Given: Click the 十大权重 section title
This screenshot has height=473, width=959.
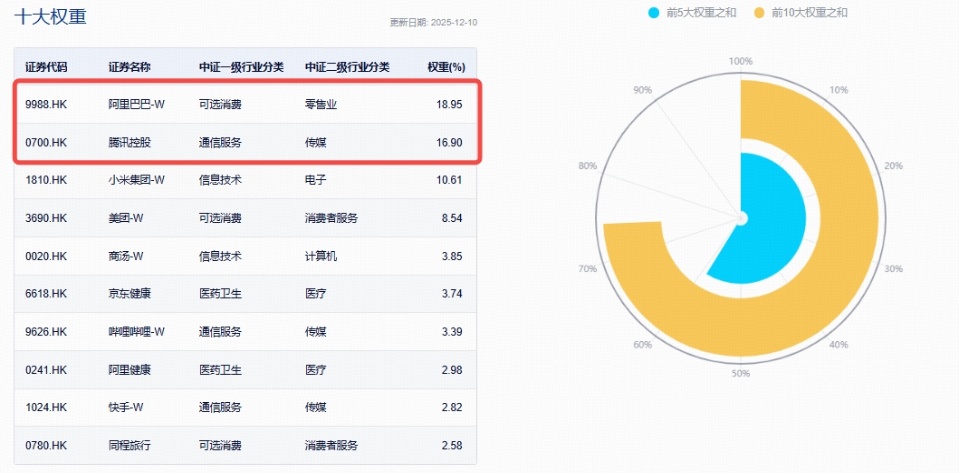Looking at the screenshot, I should point(50,17).
